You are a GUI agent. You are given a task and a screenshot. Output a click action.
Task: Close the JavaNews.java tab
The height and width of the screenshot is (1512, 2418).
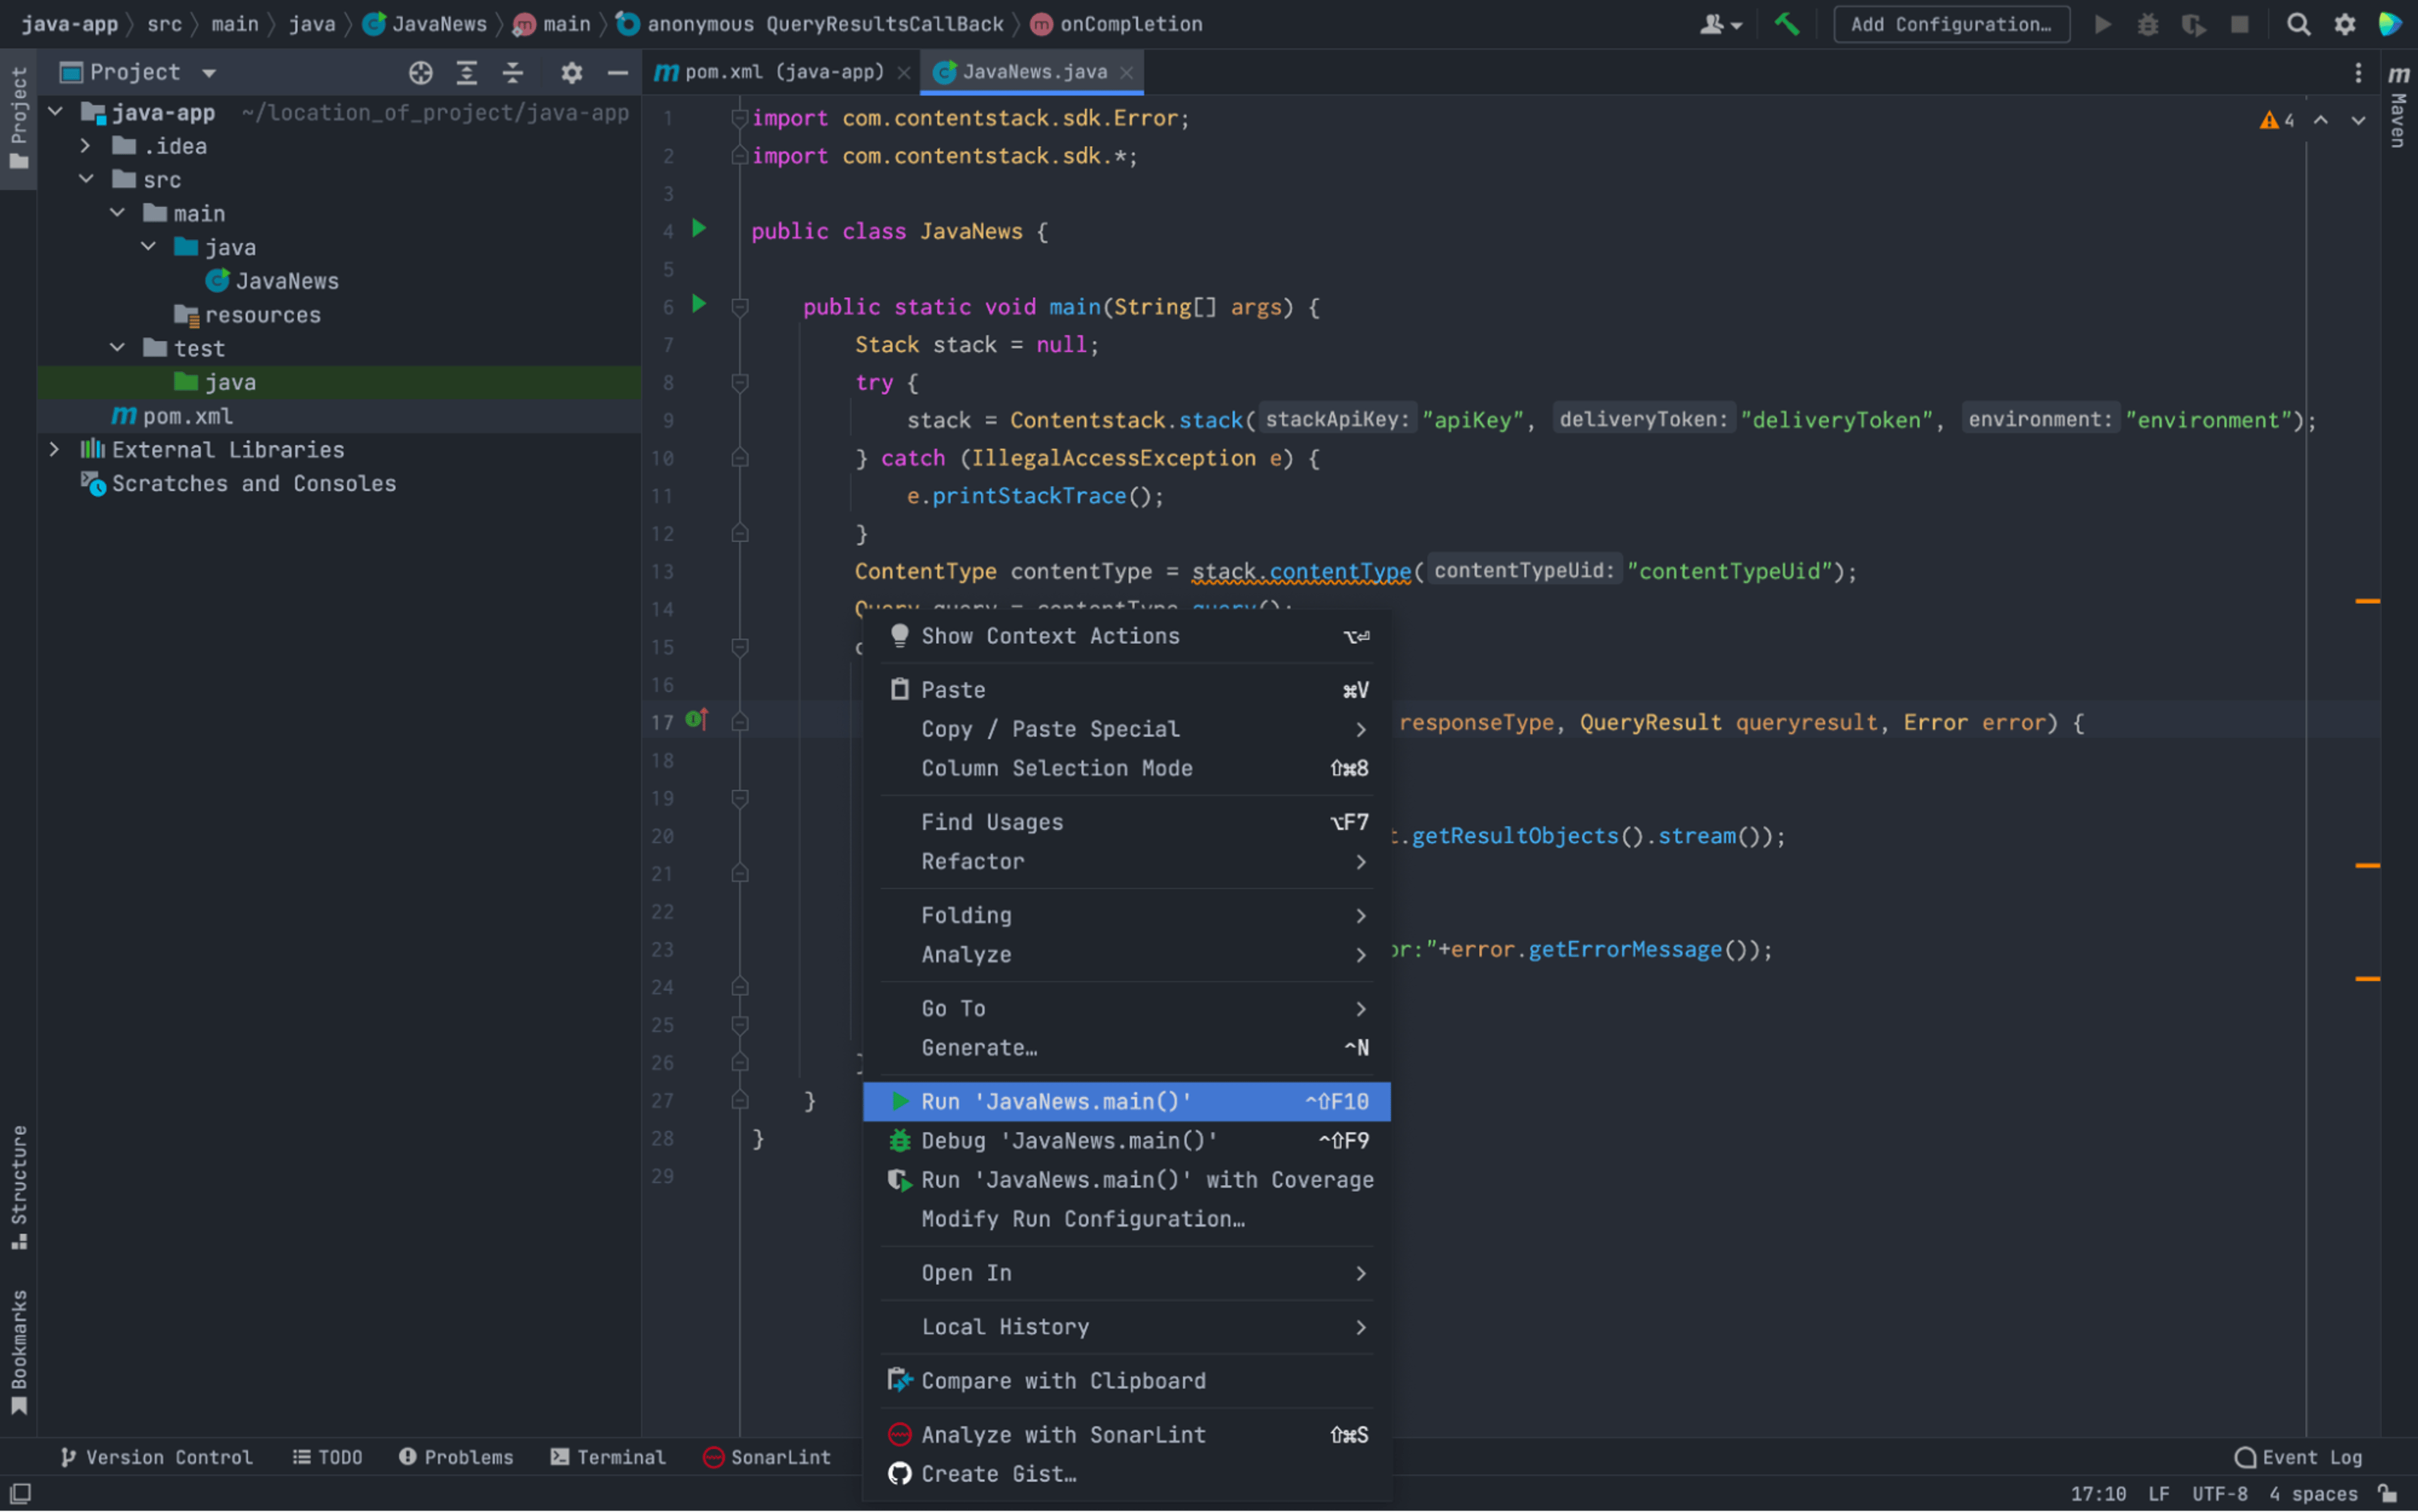(x=1127, y=72)
